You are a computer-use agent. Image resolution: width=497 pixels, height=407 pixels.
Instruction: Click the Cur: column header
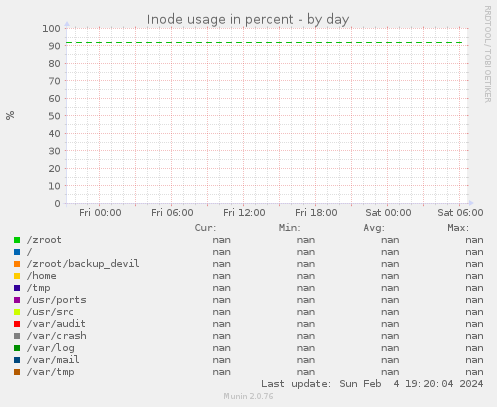[x=205, y=228]
